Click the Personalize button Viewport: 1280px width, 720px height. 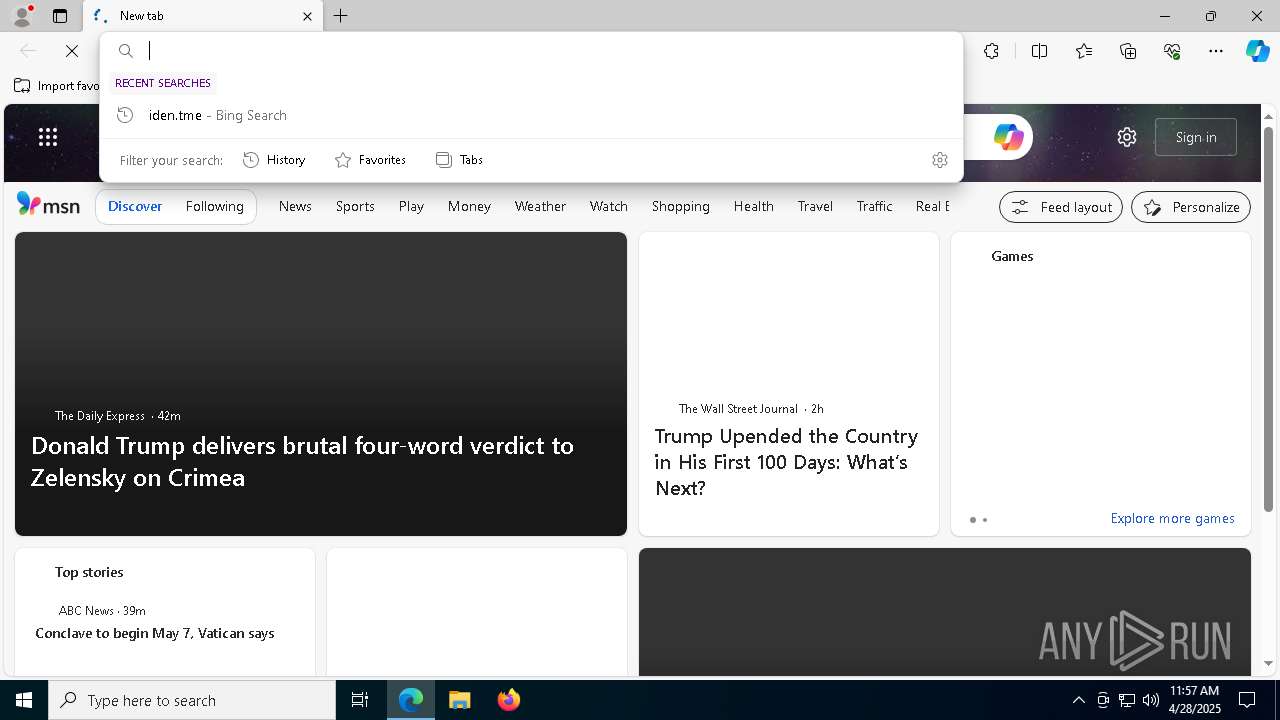coord(1191,207)
